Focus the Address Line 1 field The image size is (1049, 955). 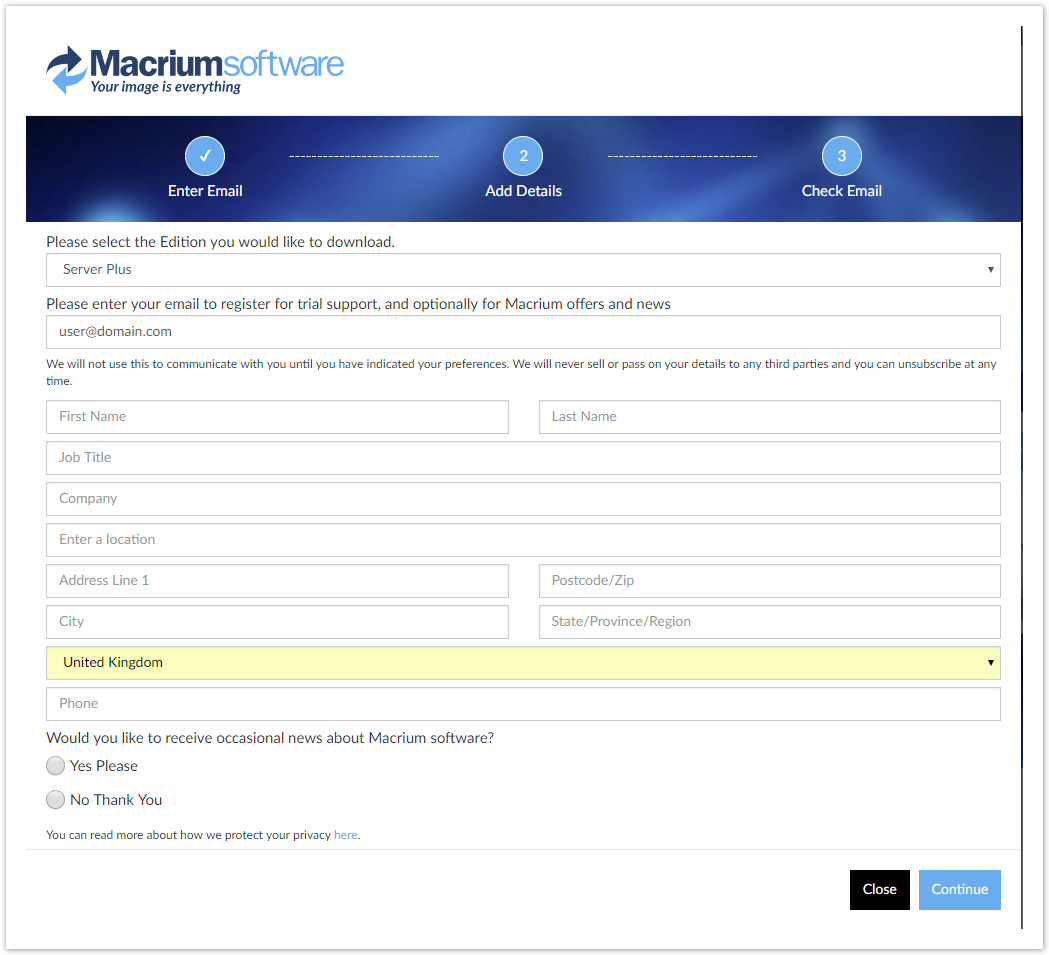pyautogui.click(x=277, y=581)
